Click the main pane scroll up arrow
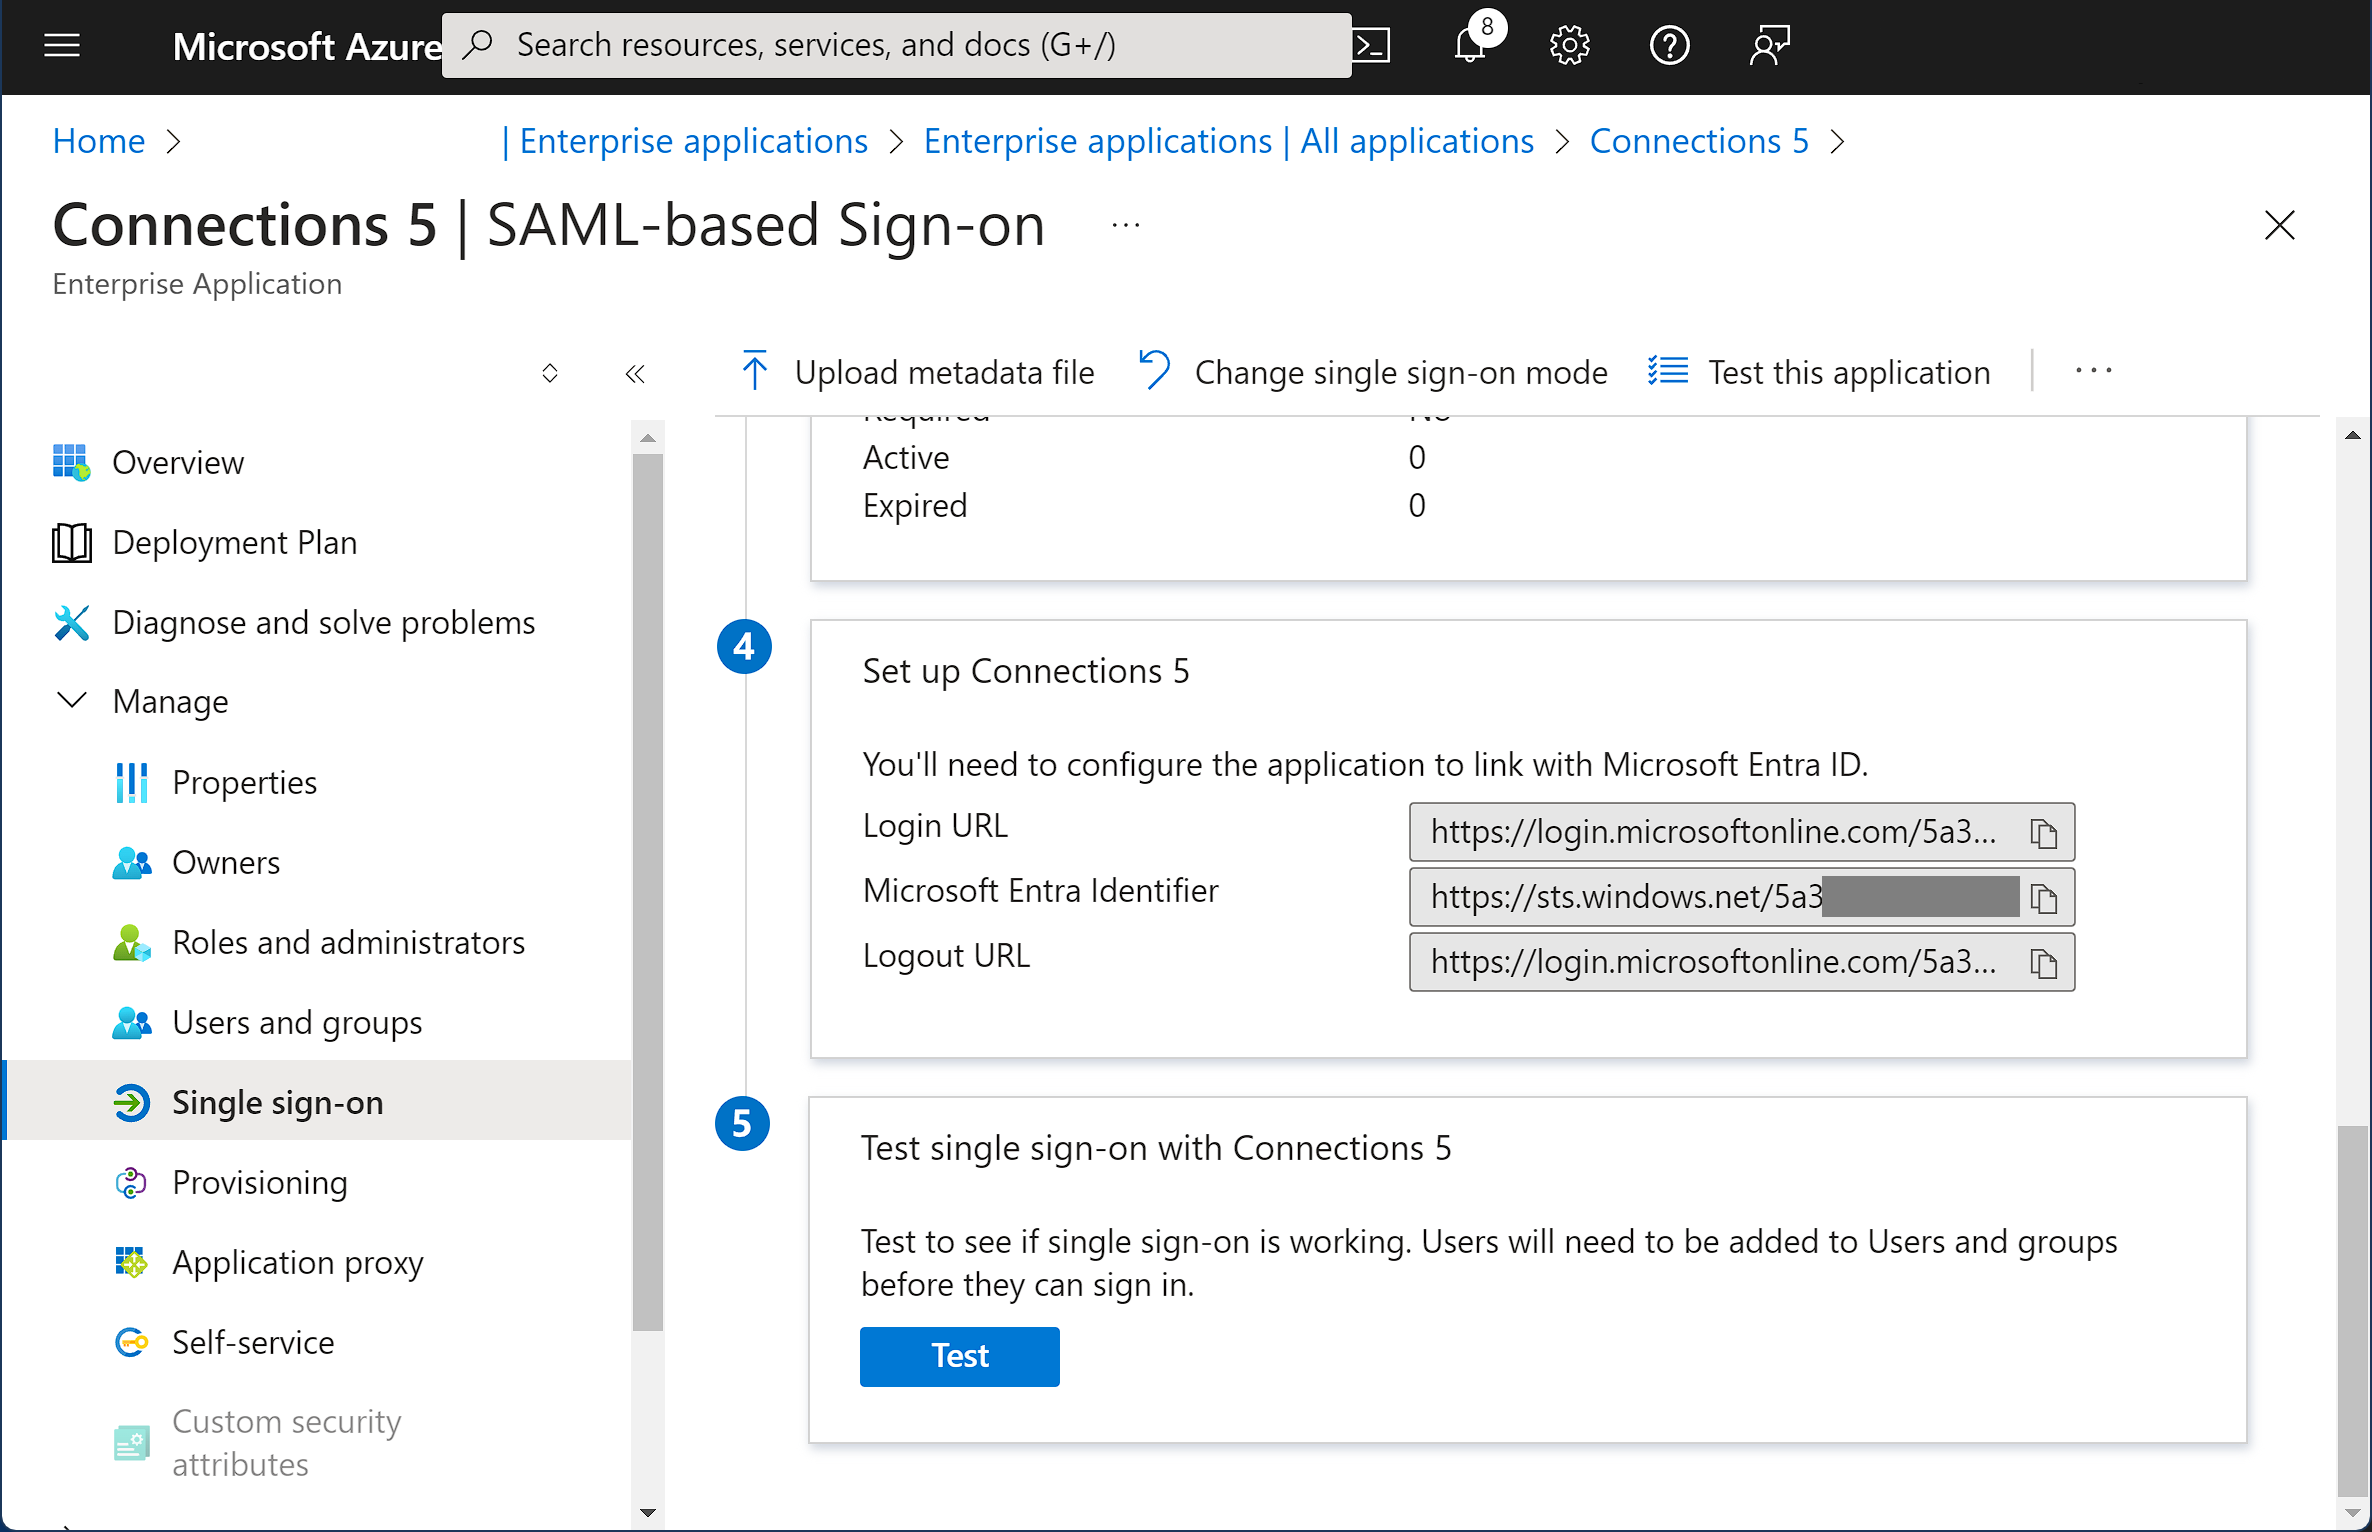 (2352, 435)
